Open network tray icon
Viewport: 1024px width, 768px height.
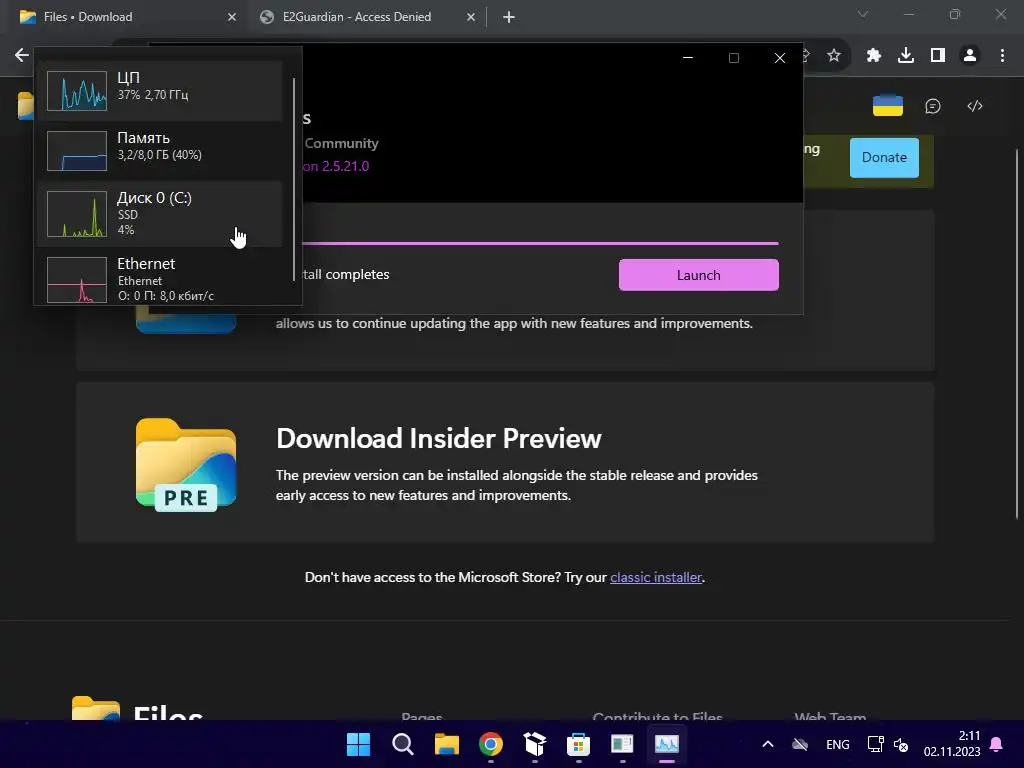point(875,744)
